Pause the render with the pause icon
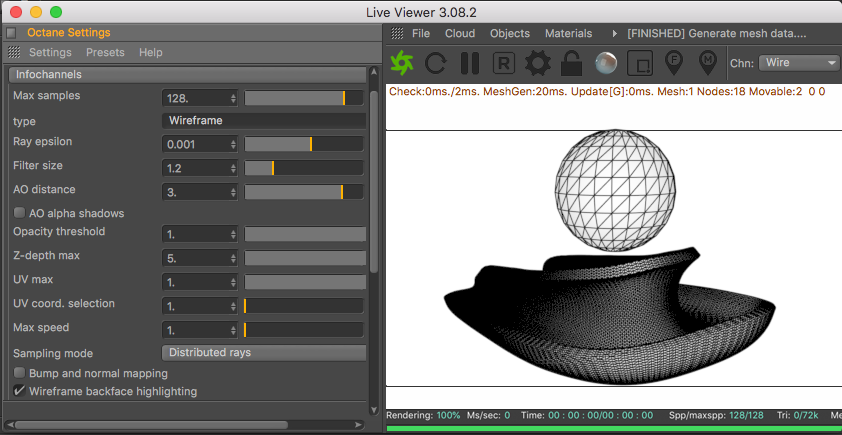842x435 pixels. click(470, 63)
